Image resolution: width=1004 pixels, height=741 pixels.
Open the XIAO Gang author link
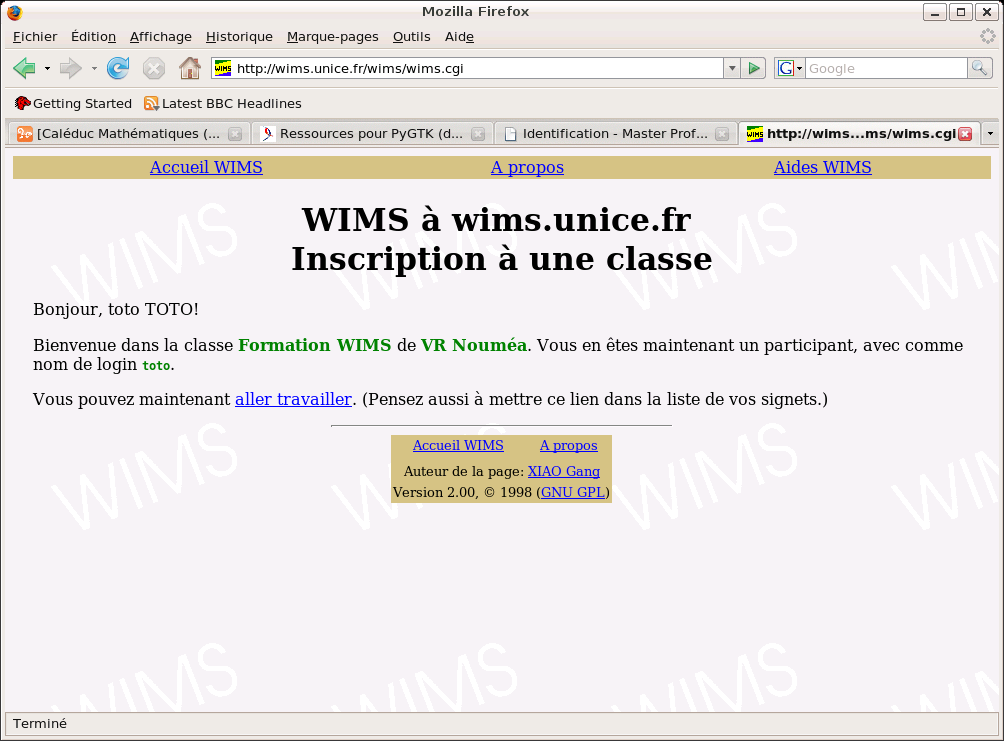563,471
